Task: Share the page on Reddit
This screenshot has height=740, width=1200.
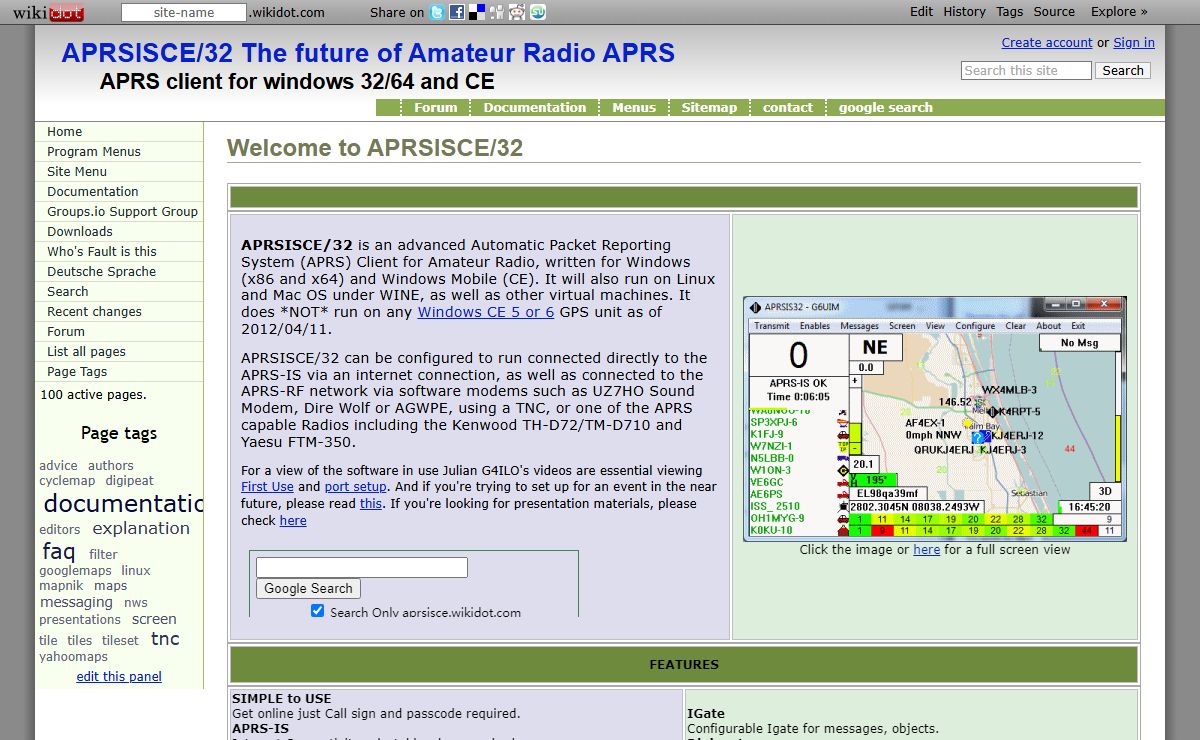Action: point(517,12)
